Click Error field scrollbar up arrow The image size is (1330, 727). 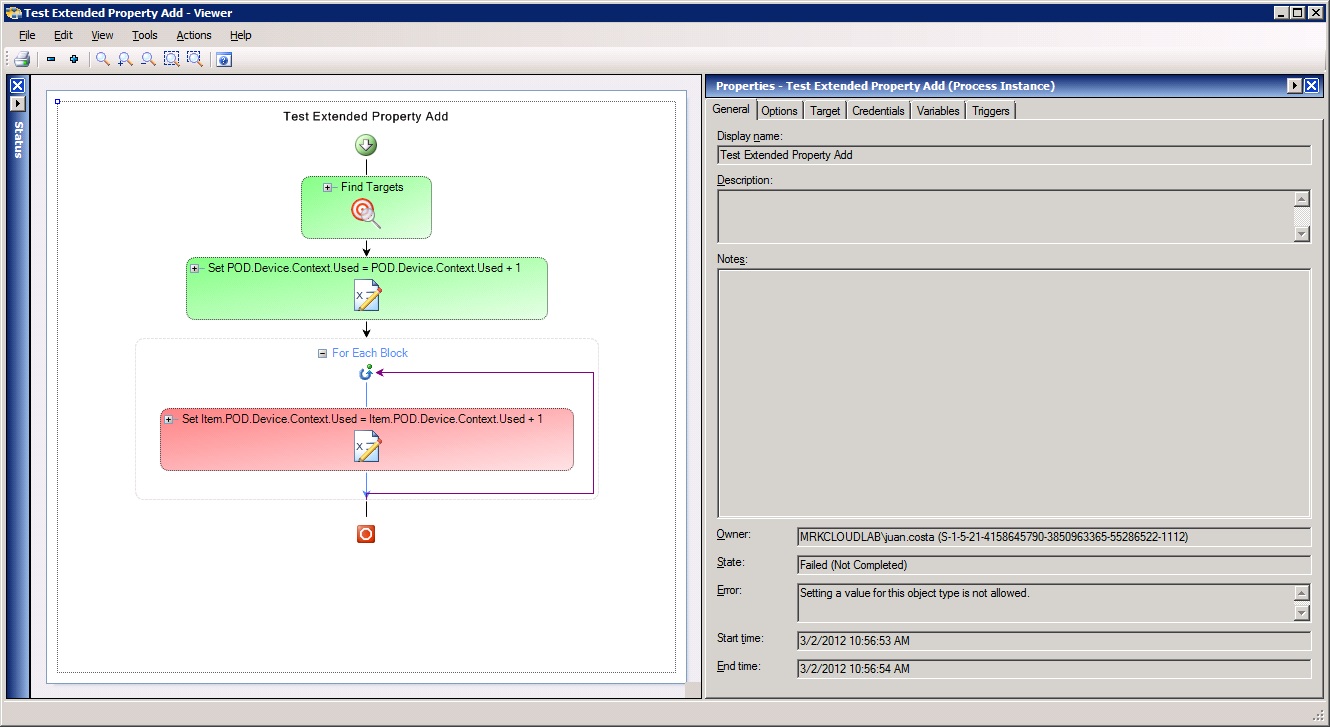click(x=1302, y=592)
